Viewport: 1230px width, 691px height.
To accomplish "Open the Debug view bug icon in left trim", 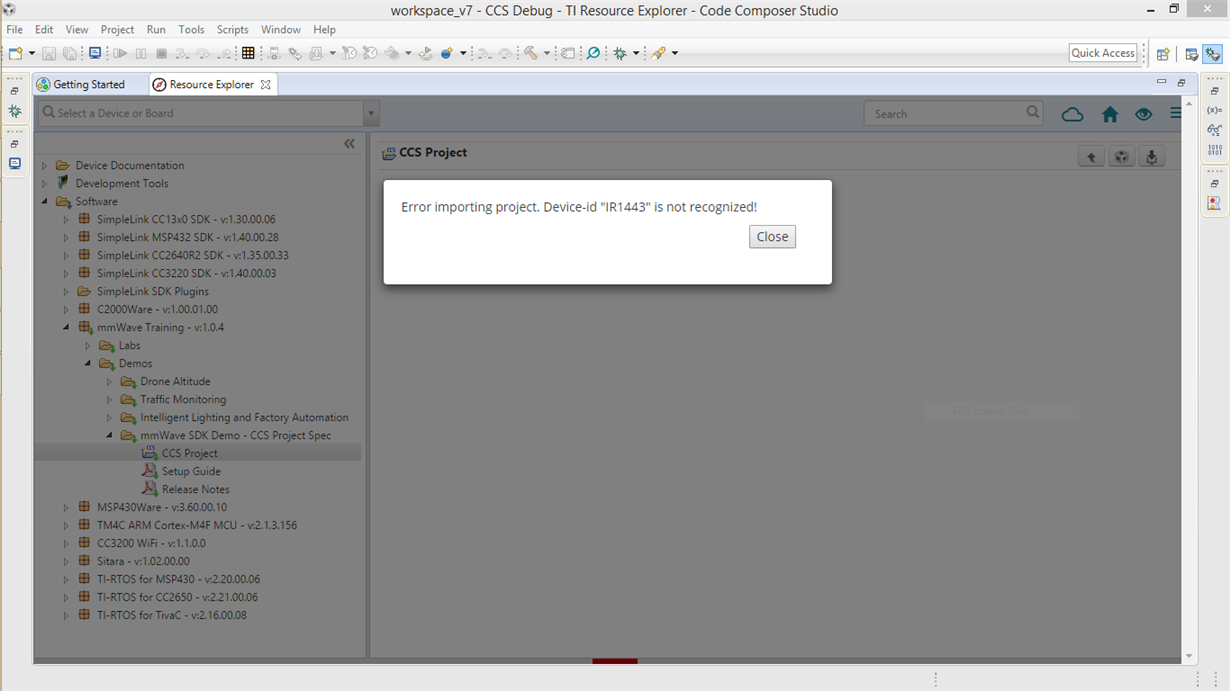I will [x=15, y=111].
